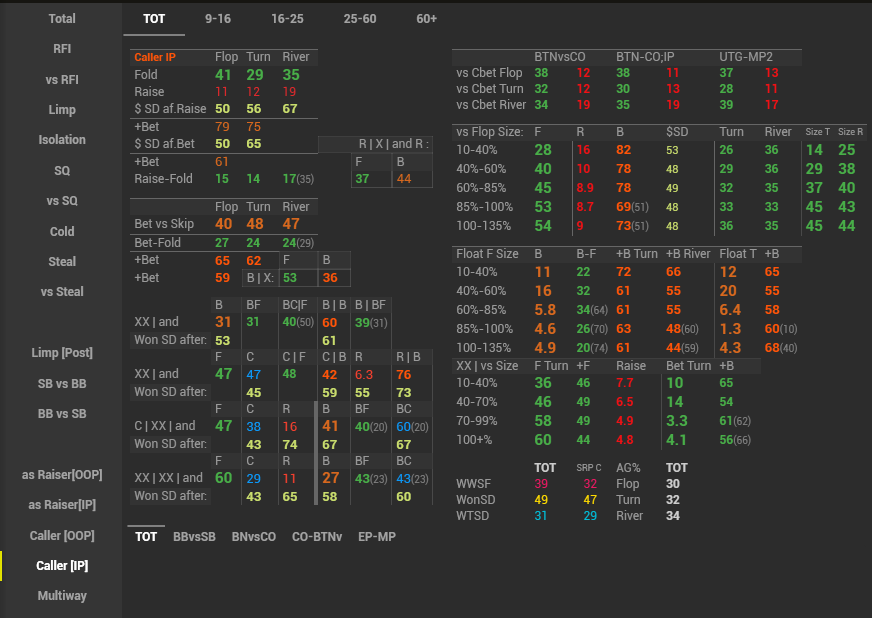Select the 60+ tab
This screenshot has width=872, height=618.
point(427,18)
